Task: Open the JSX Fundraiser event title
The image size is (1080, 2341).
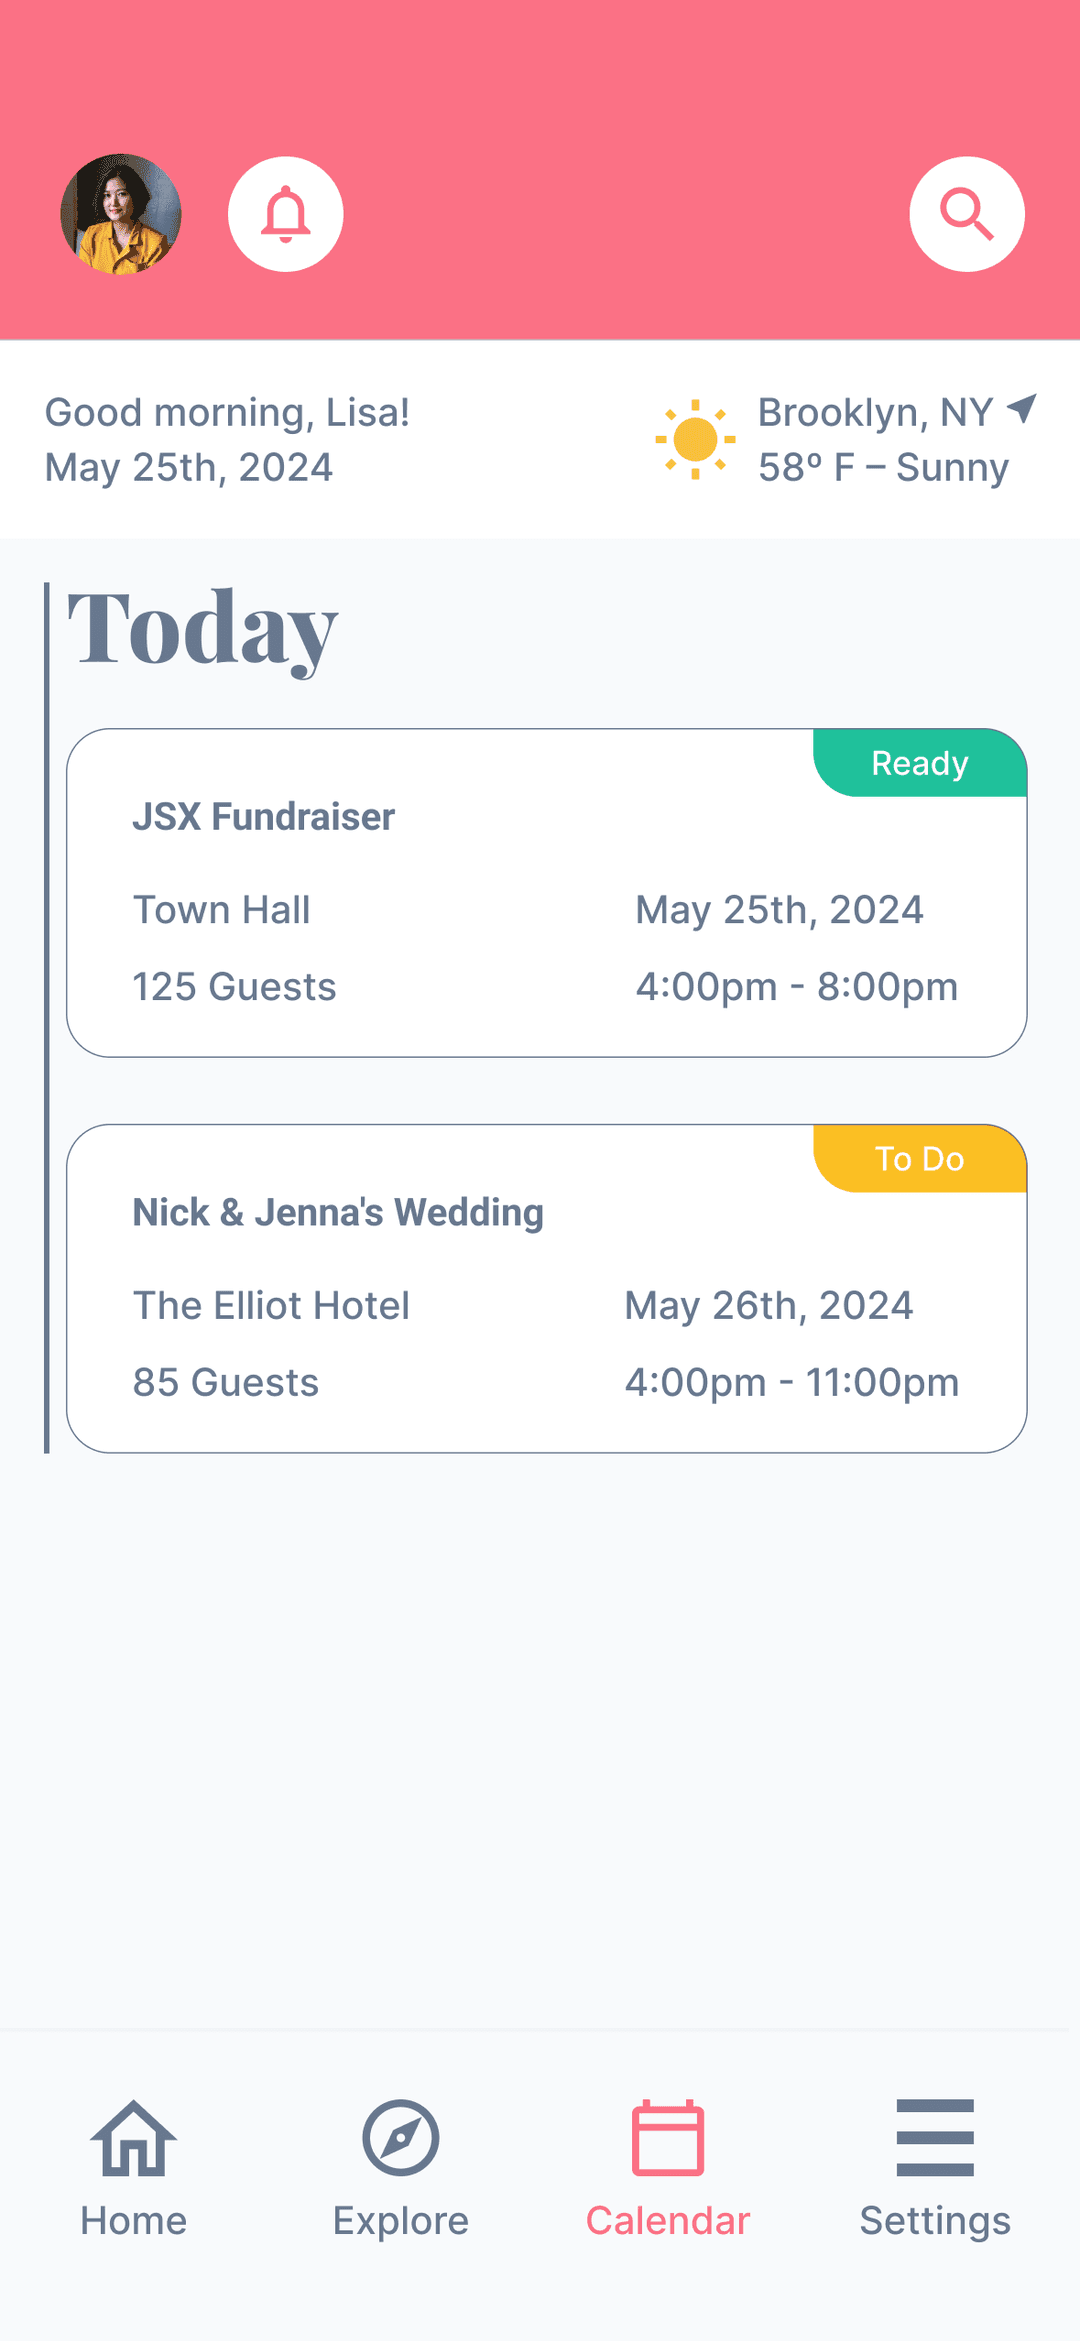Action: click(x=264, y=817)
